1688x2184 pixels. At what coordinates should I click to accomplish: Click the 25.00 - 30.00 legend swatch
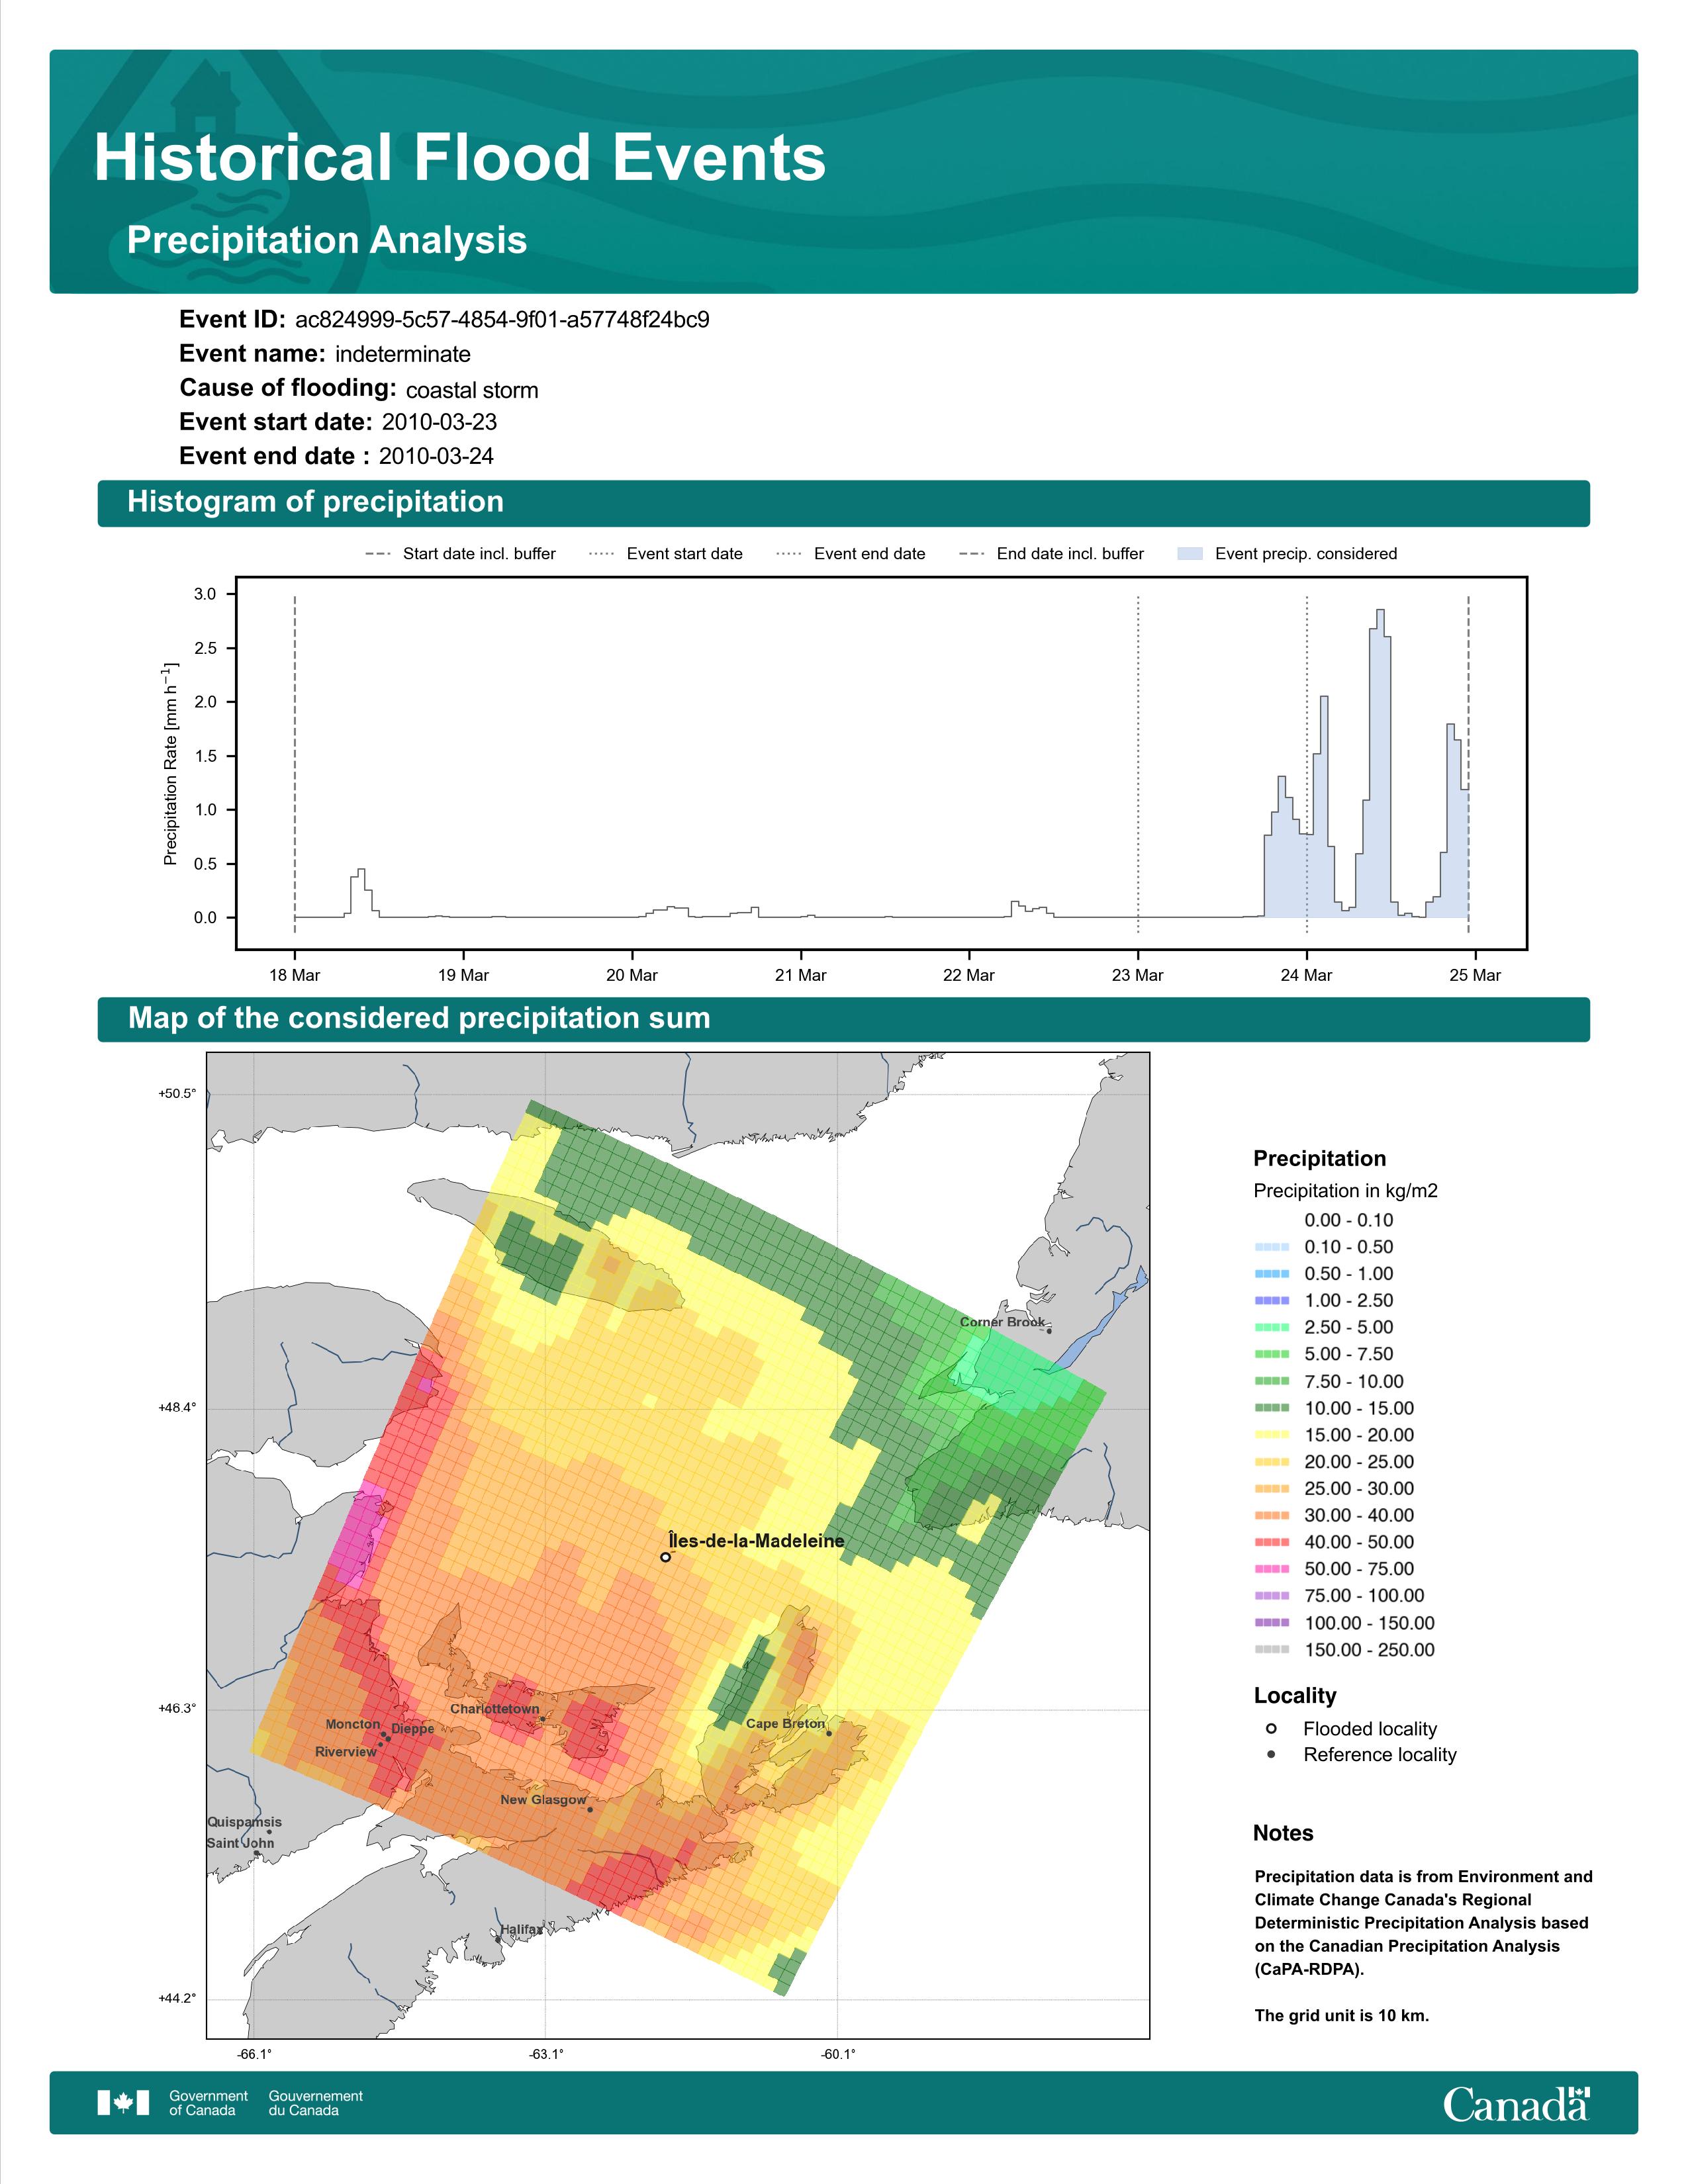[1271, 1488]
